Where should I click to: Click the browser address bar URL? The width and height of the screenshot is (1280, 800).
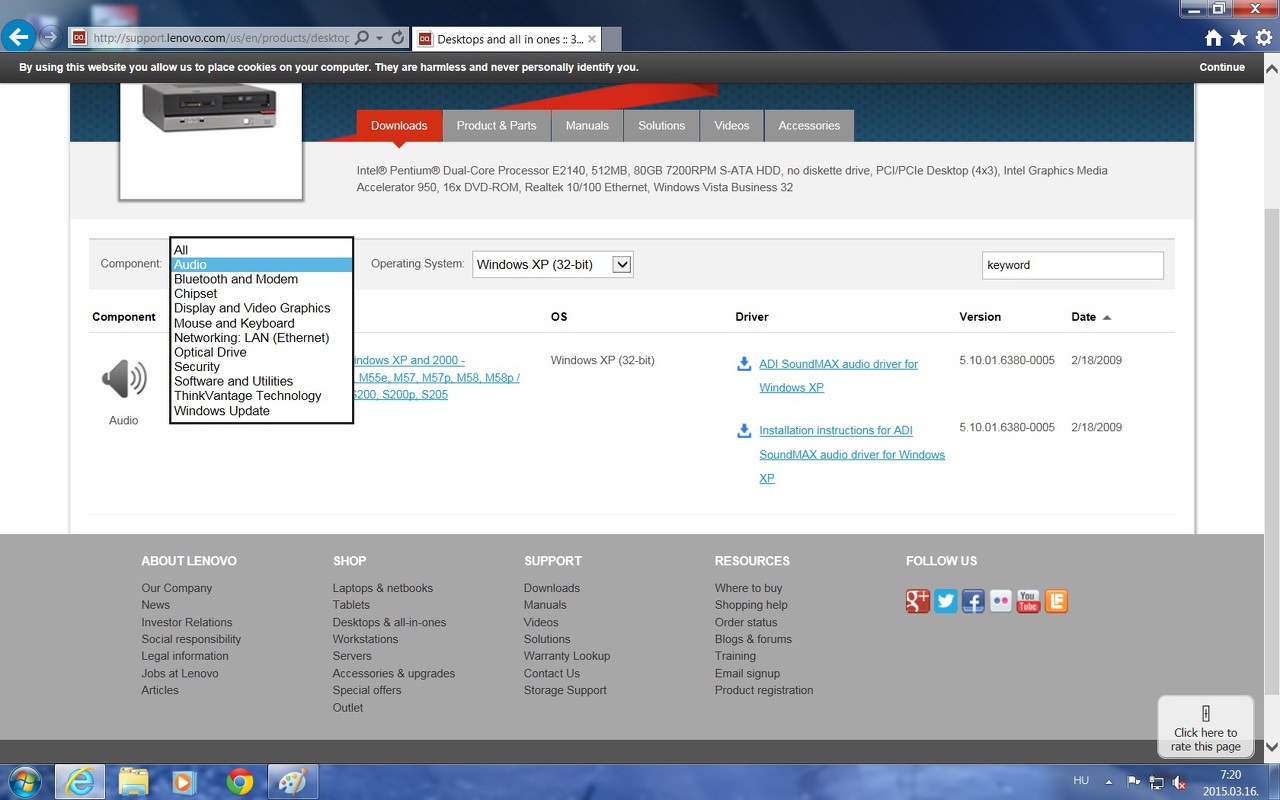point(221,38)
